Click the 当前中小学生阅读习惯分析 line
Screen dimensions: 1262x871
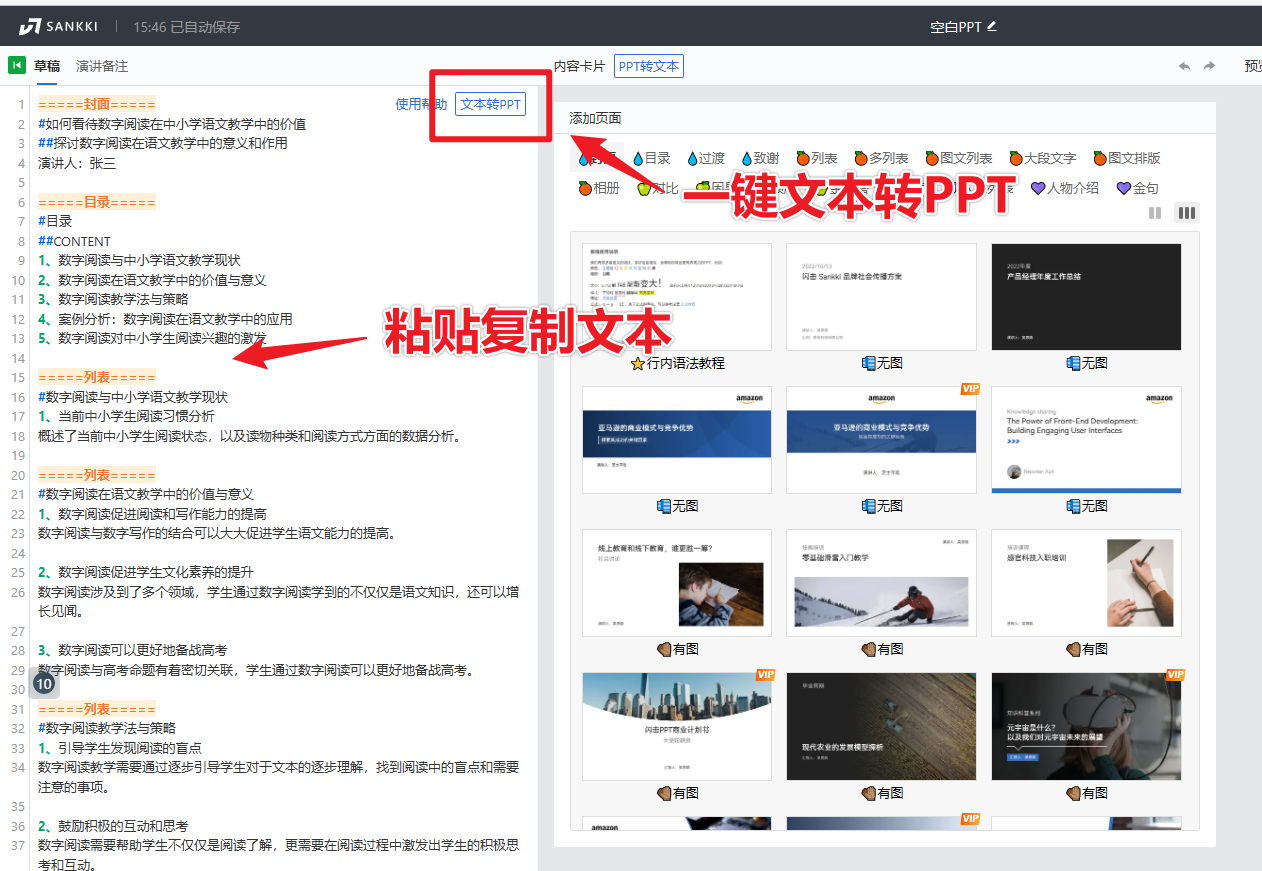[126, 416]
